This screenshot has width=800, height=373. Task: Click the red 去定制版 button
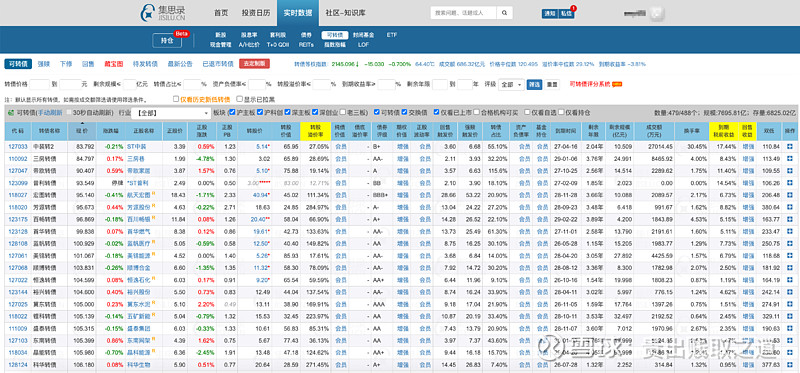(x=254, y=64)
